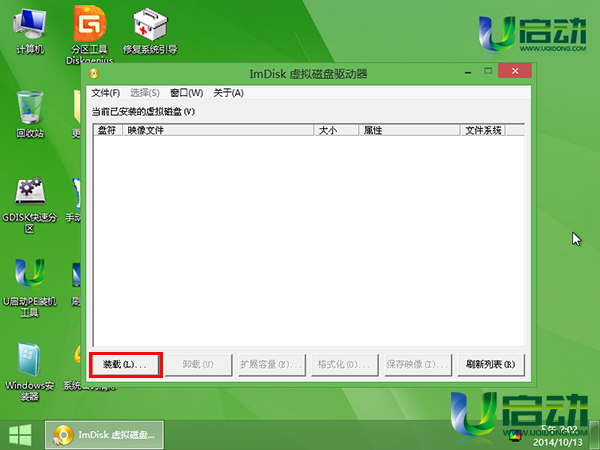Click the taskbar date 2014/10/13
Viewport: 600px width, 450px height.
click(x=558, y=442)
